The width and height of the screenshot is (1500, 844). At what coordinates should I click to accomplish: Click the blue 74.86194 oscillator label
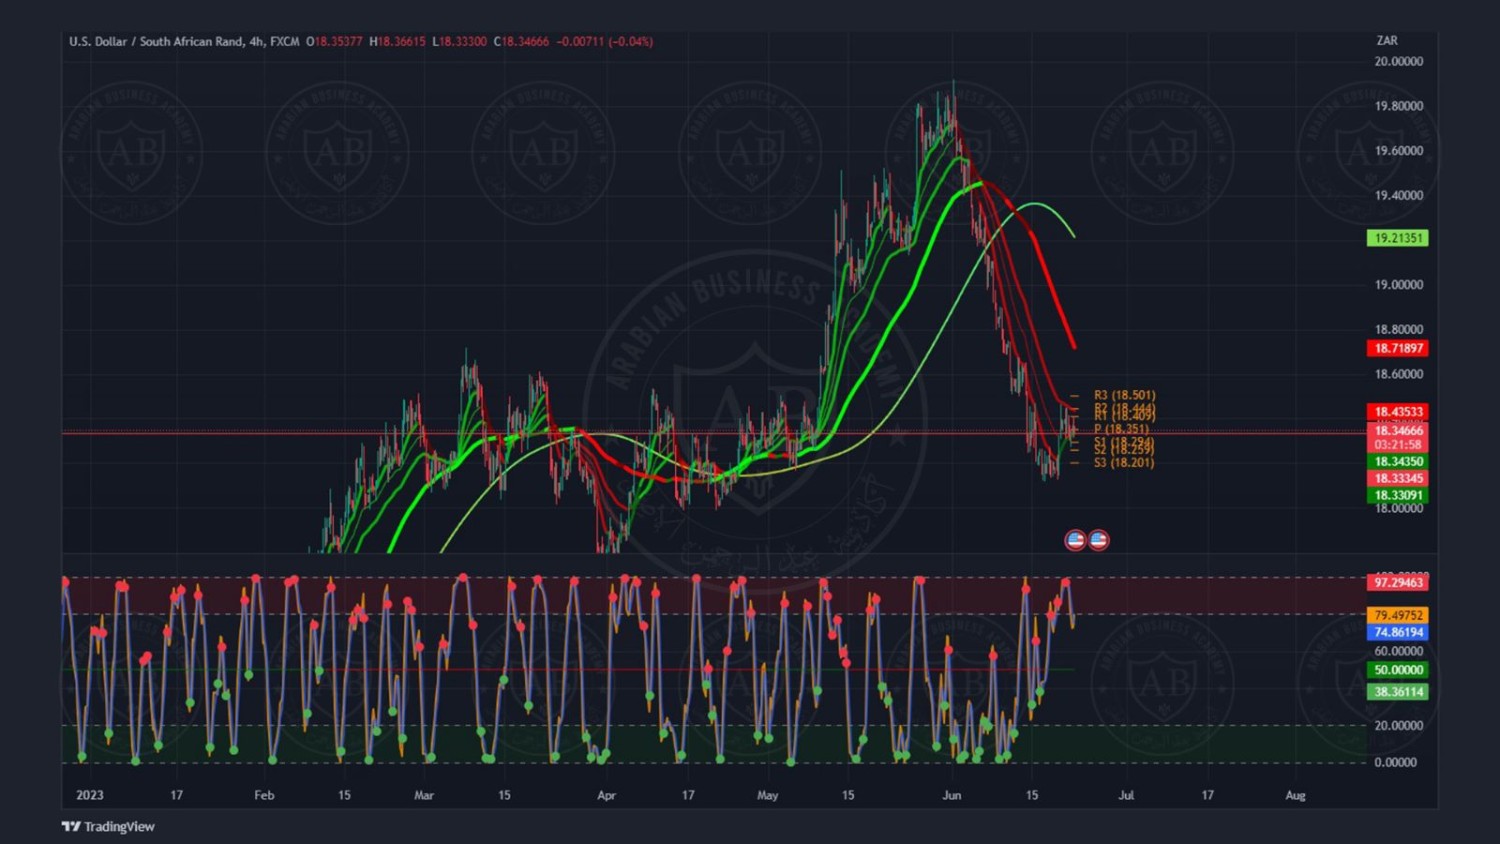click(1398, 633)
